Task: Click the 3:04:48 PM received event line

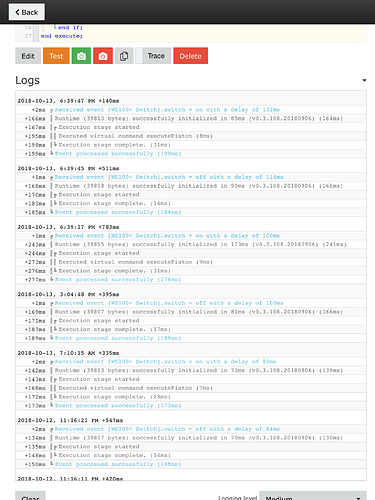Action: [169, 303]
